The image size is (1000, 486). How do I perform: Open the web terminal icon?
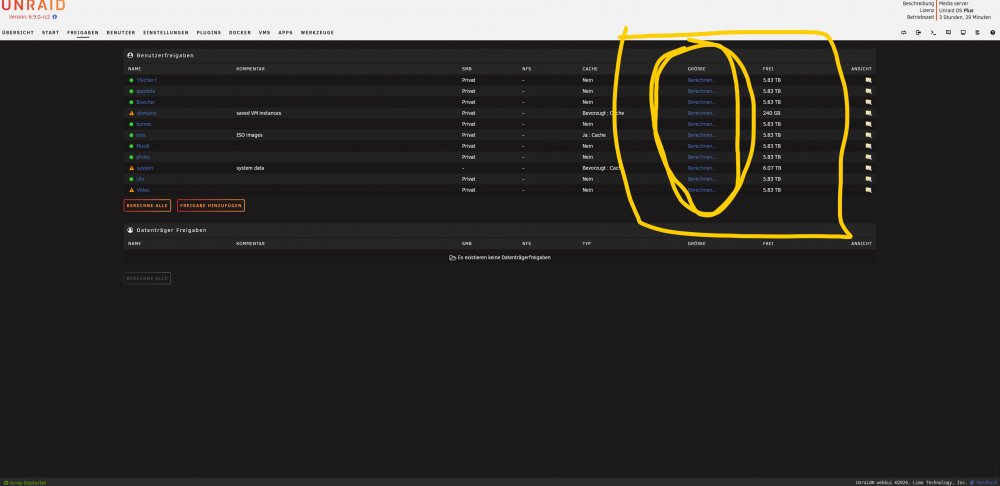[933, 33]
